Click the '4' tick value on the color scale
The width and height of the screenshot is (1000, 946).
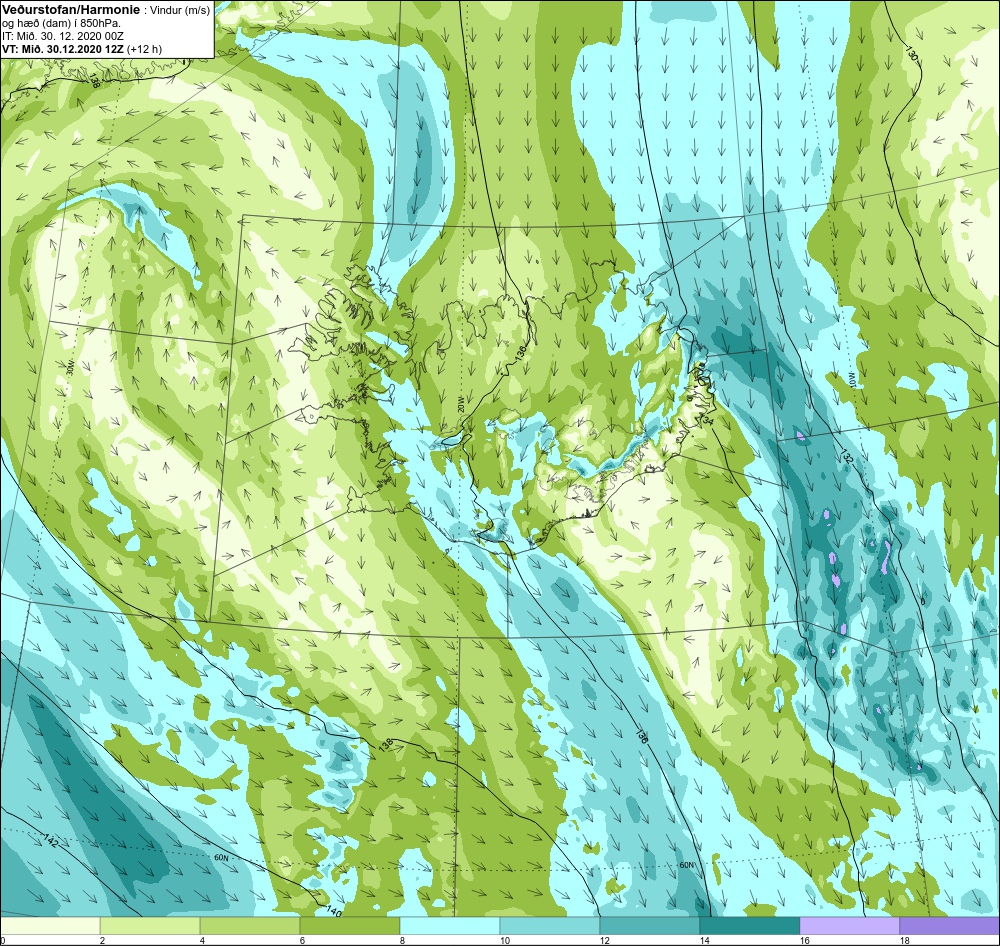click(202, 940)
